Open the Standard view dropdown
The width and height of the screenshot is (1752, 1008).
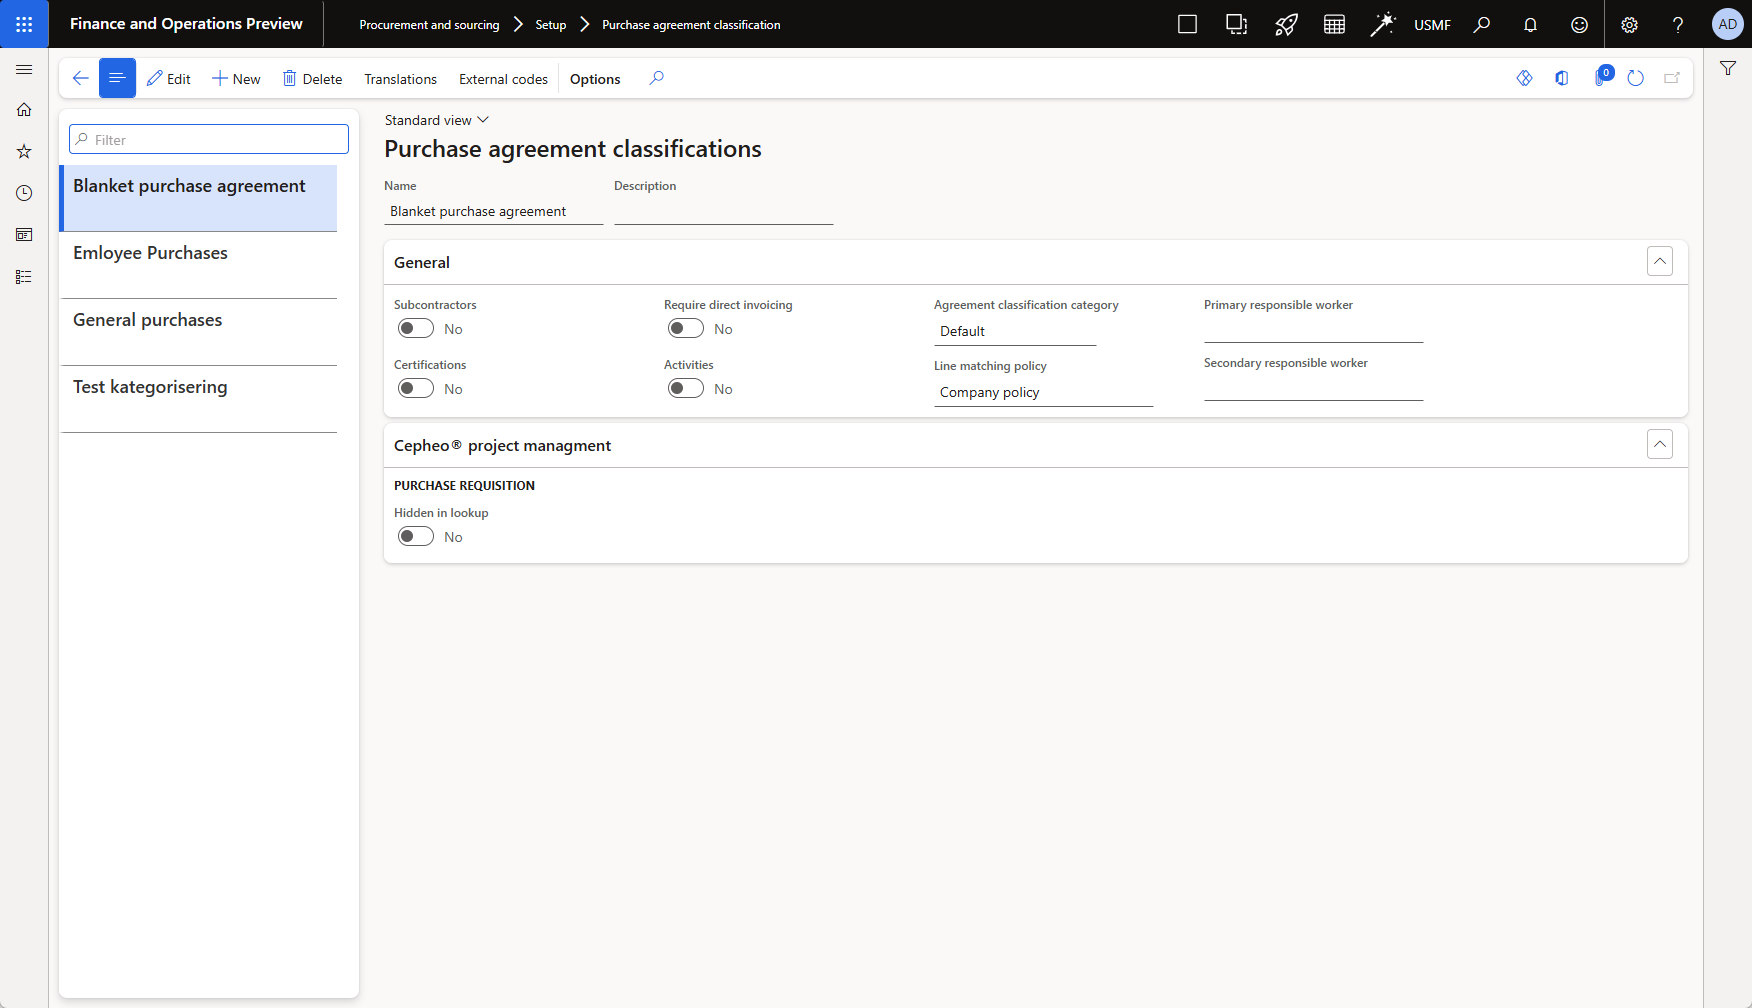(437, 120)
